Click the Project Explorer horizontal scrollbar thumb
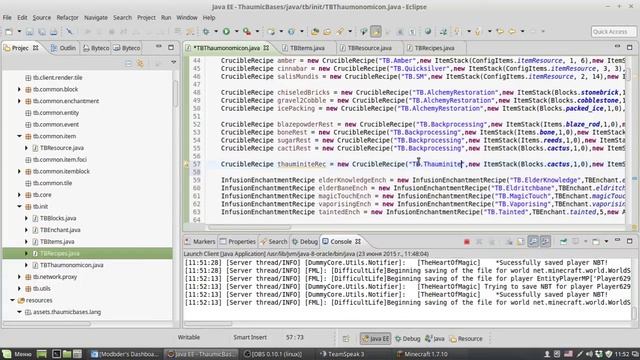Viewport: 640px width, 360px height. click(x=47, y=324)
